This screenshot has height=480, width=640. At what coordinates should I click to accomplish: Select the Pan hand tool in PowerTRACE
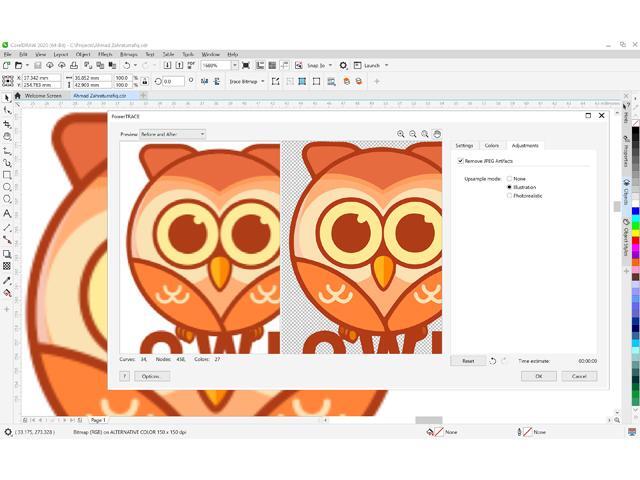[437, 134]
